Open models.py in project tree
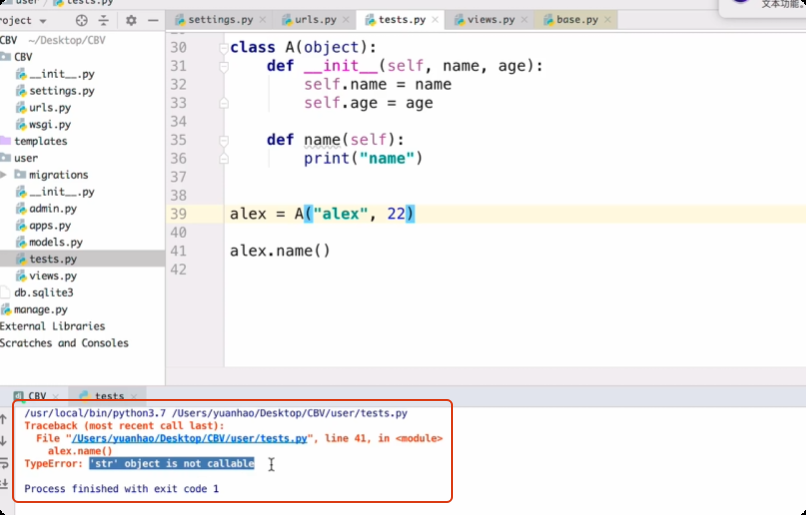806x515 pixels. [x=55, y=243]
